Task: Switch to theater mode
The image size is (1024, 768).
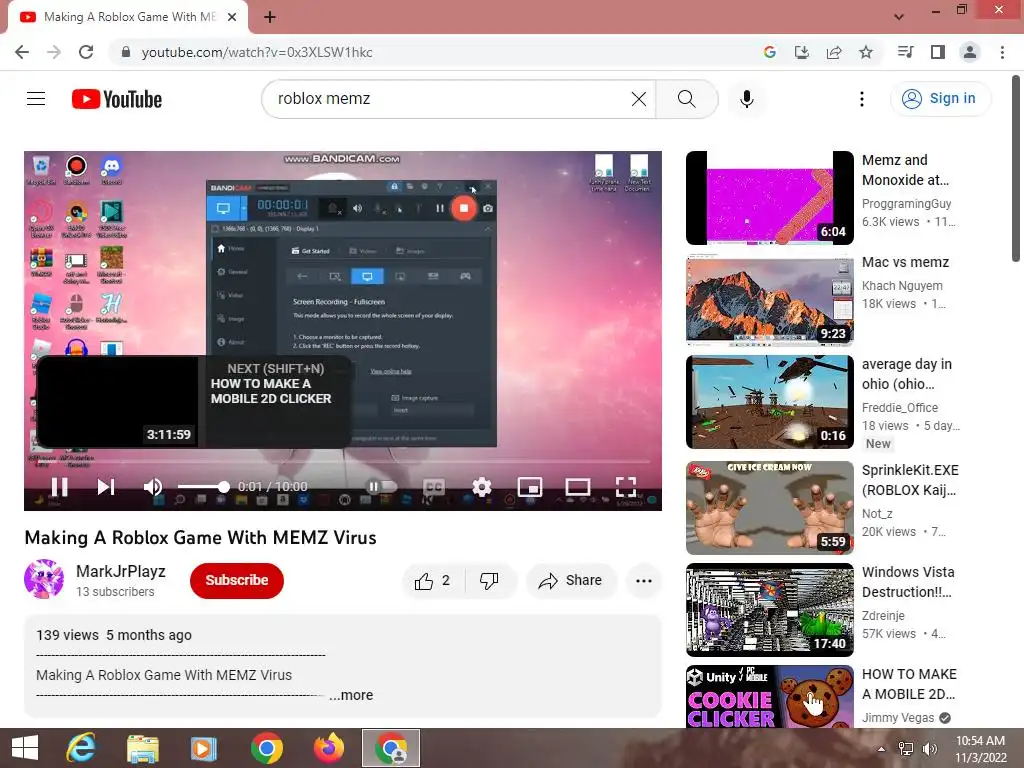Action: pos(578,487)
